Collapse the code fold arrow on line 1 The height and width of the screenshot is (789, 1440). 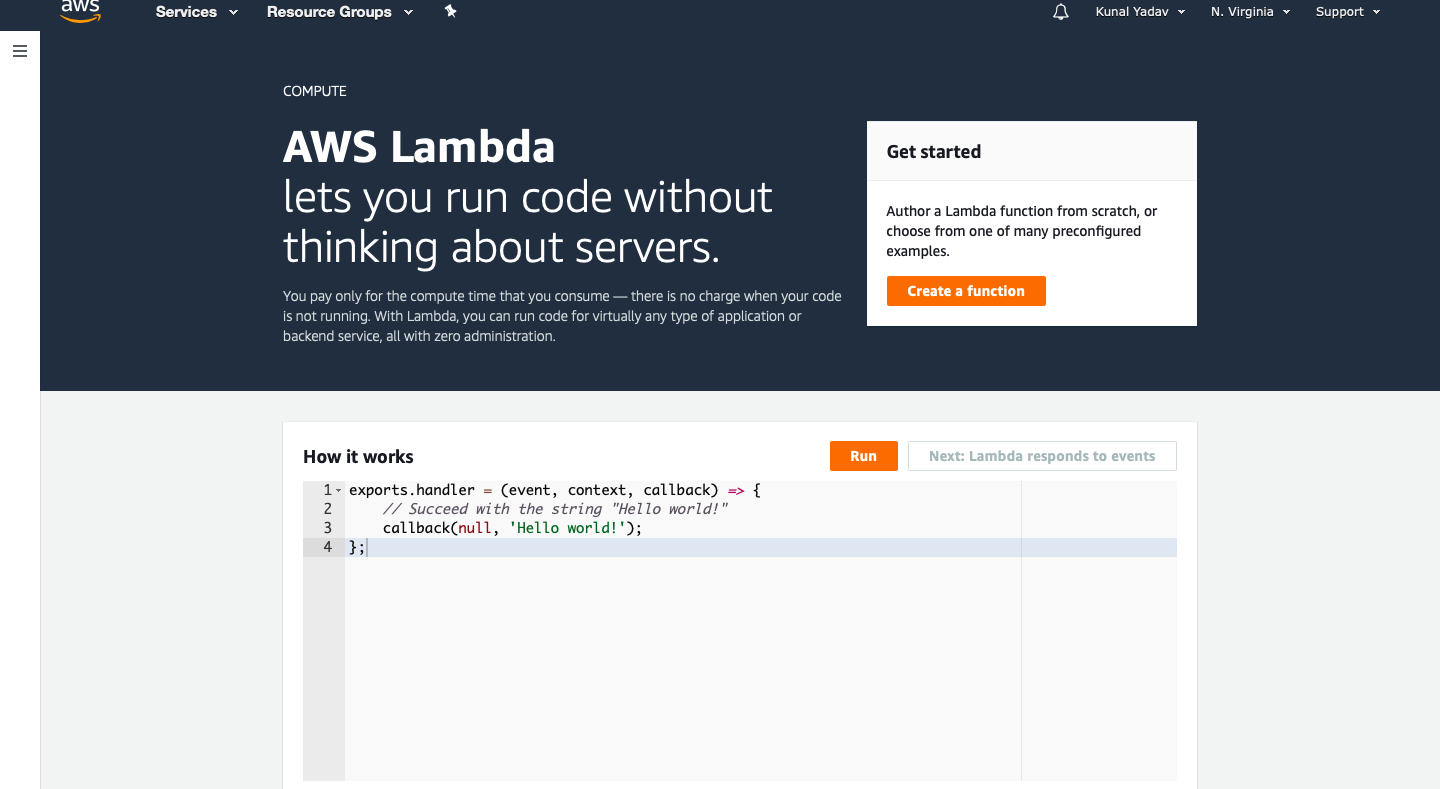(x=339, y=491)
